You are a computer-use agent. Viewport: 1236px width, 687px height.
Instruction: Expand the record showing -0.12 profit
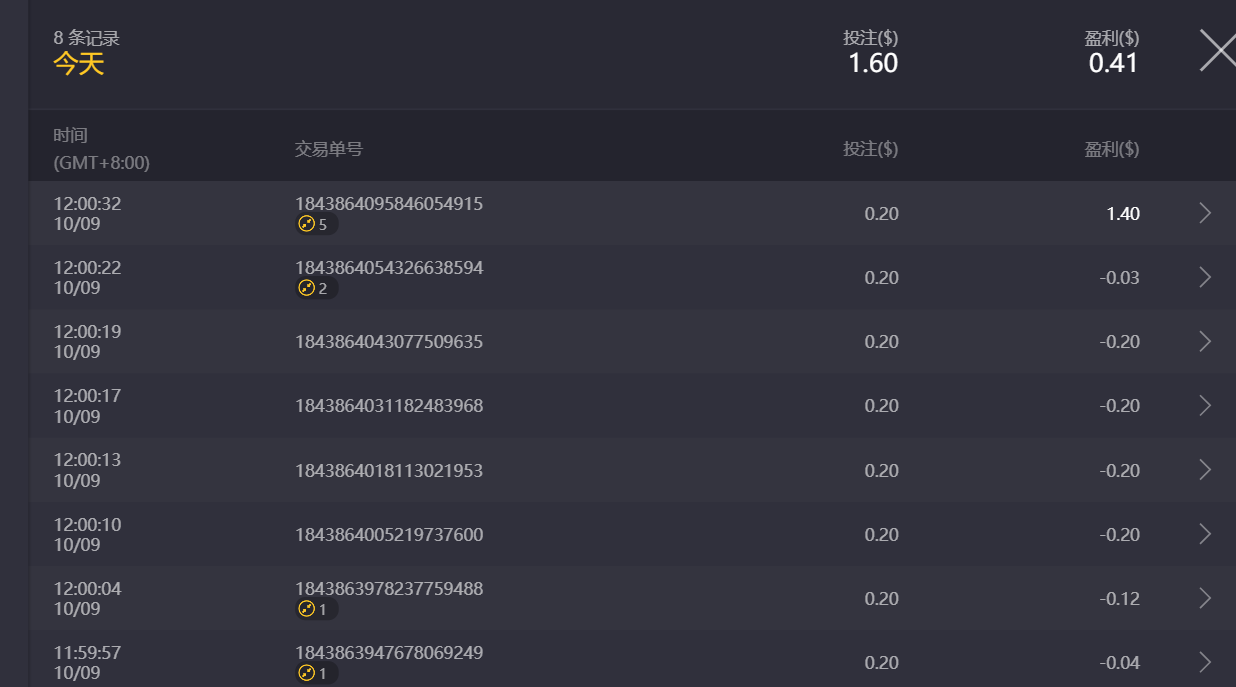point(1204,598)
